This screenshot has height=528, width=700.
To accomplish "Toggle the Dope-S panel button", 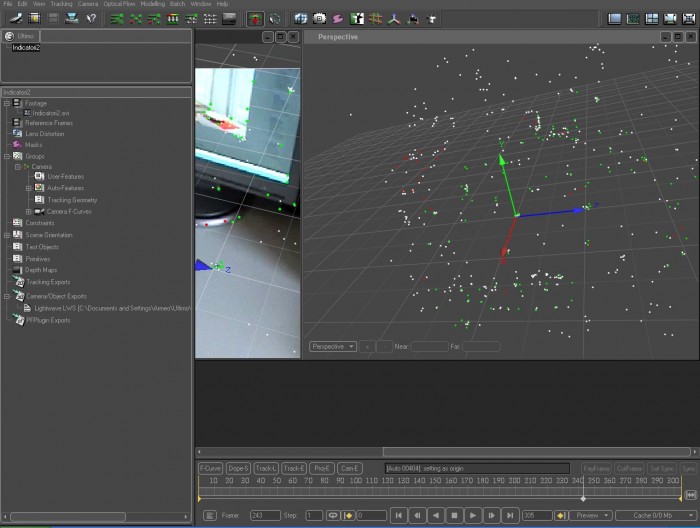I will pos(238,468).
